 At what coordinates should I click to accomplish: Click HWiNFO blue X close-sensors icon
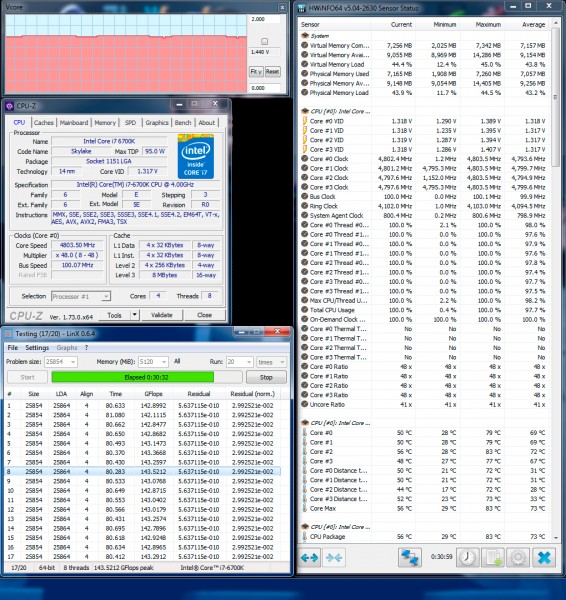[543, 558]
